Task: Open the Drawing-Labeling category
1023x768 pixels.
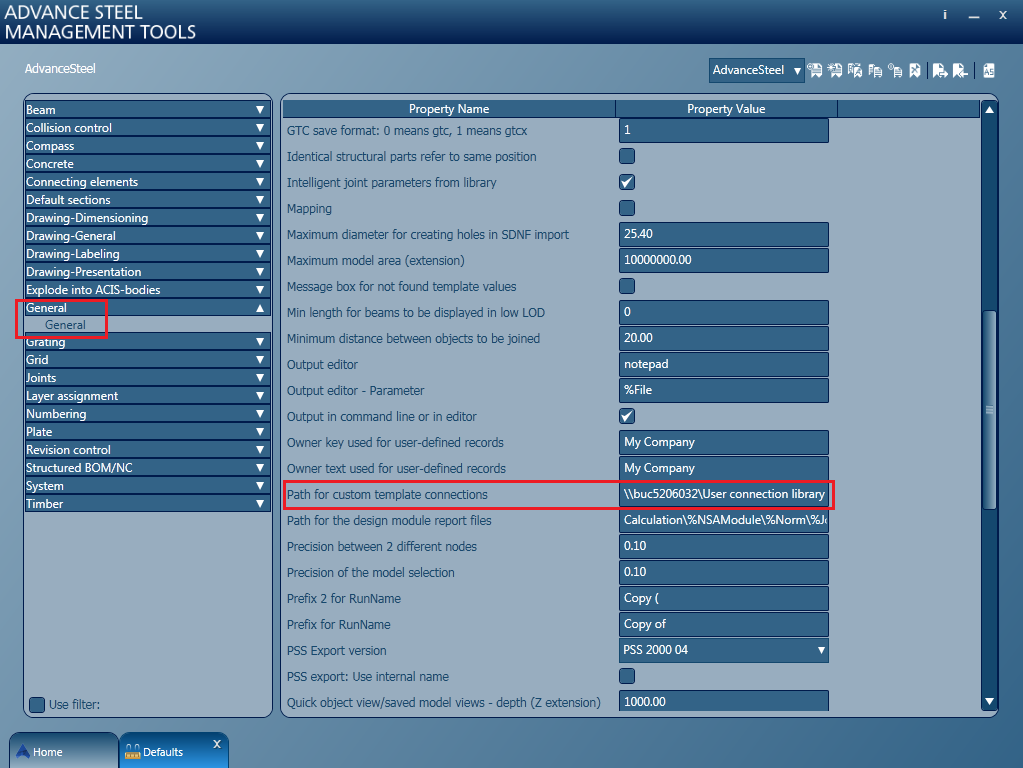Action: (147, 254)
